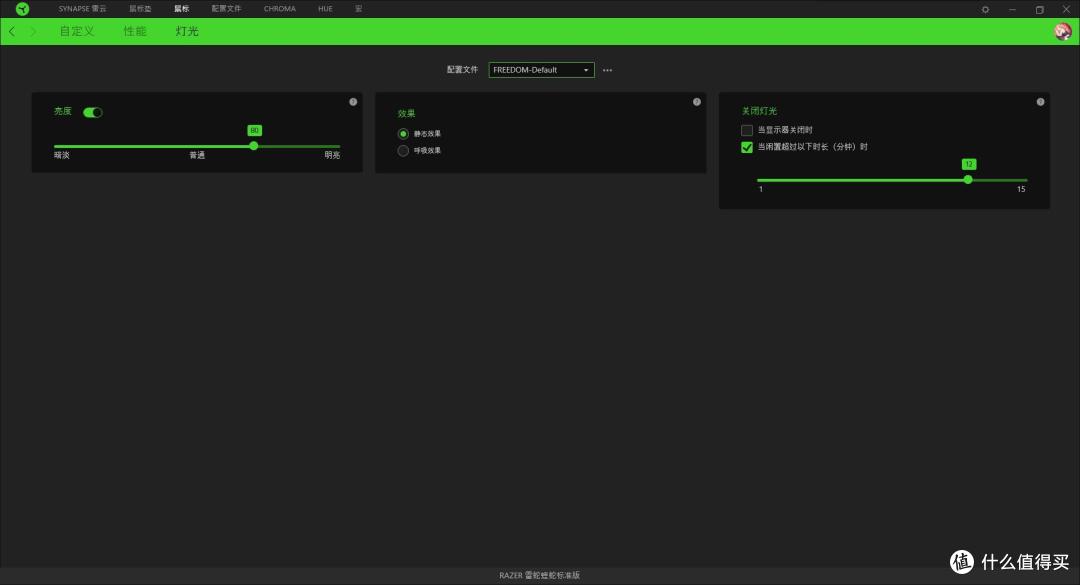Switch to the 性能 tab
Screen dimensions: 1080x585
(135, 32)
